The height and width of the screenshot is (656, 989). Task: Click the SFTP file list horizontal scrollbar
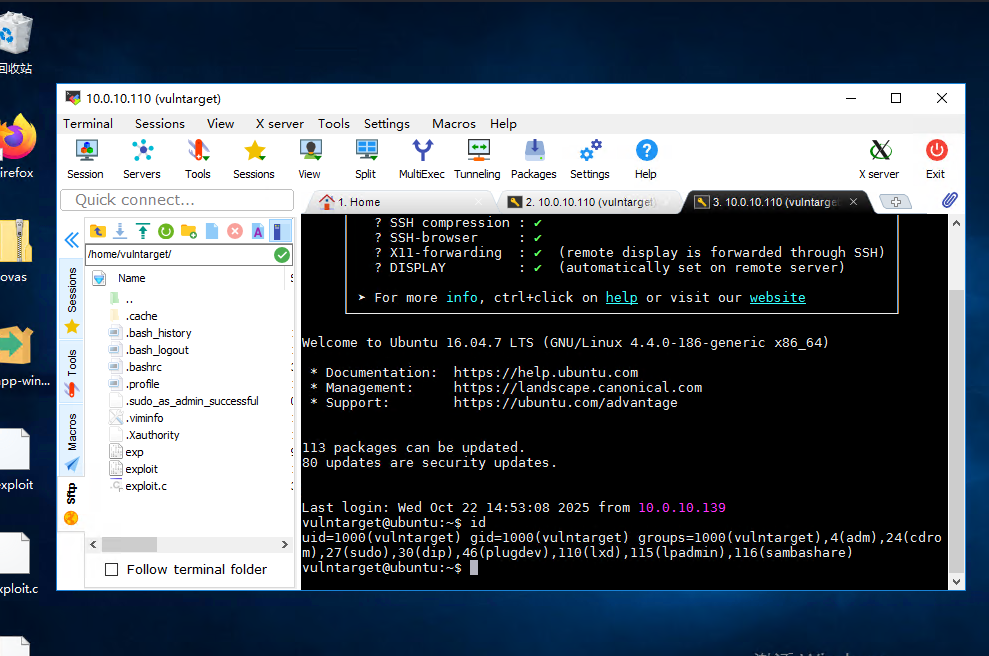[130, 544]
